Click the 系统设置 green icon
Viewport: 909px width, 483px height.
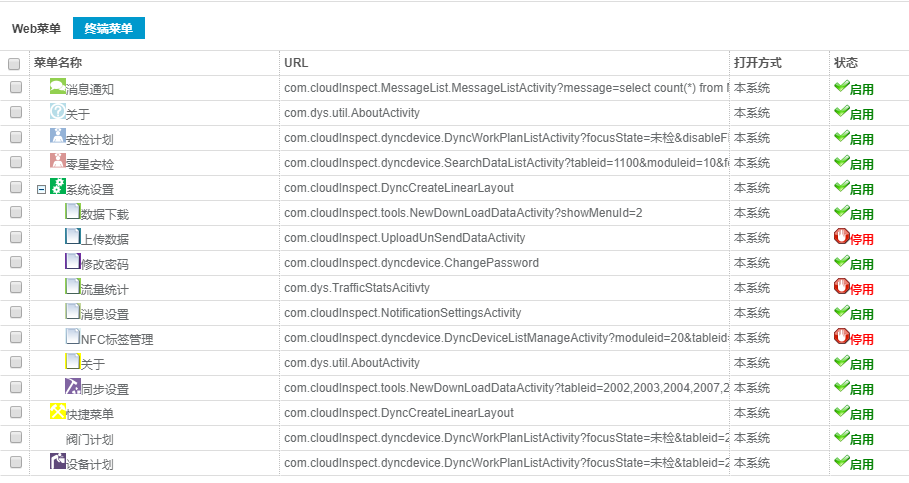[57, 187]
